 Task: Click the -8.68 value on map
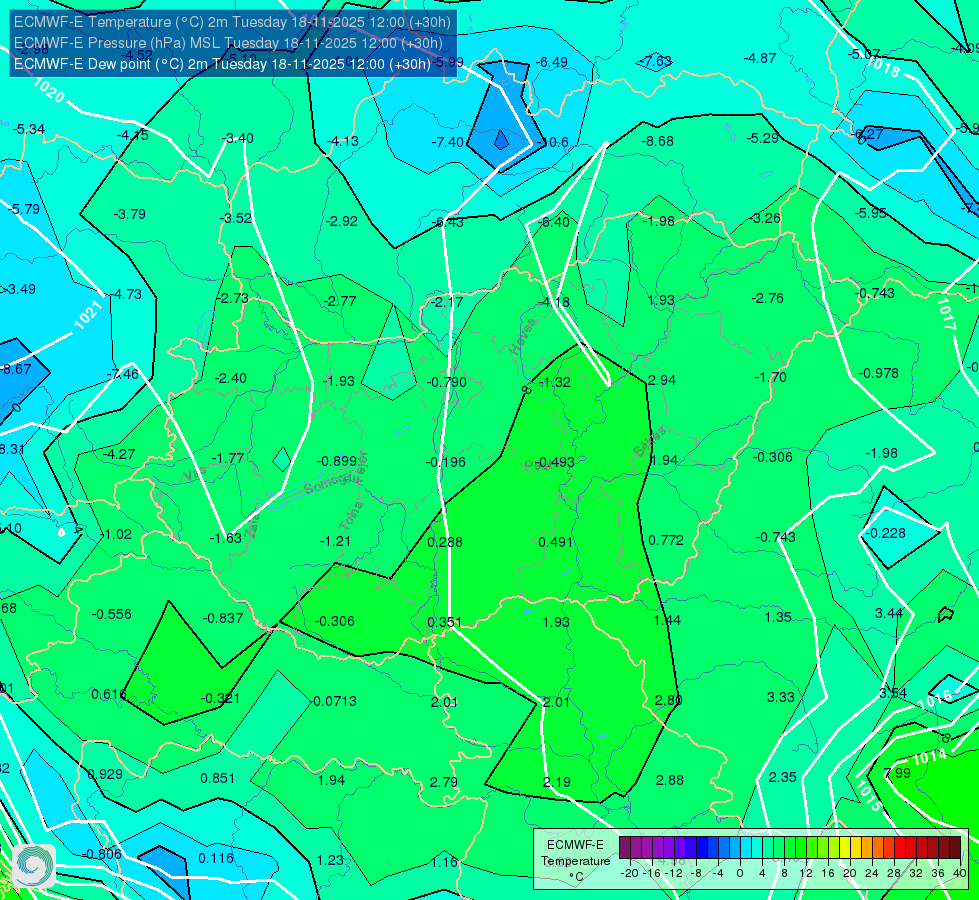pyautogui.click(x=657, y=141)
